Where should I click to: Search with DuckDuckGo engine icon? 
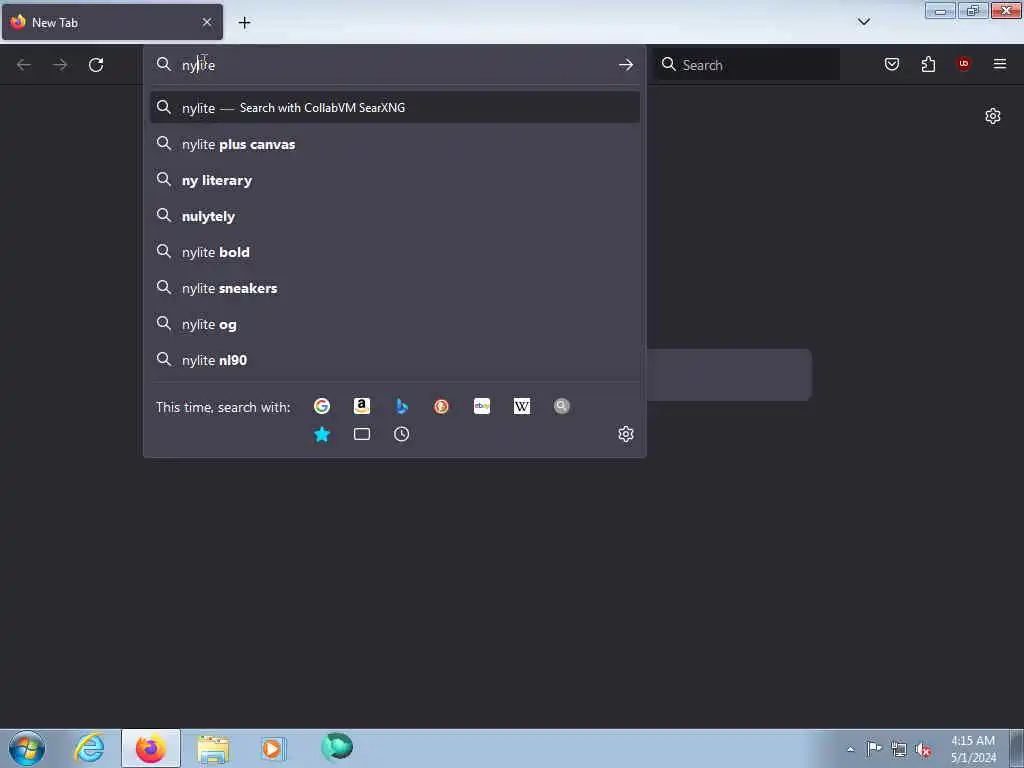441,406
